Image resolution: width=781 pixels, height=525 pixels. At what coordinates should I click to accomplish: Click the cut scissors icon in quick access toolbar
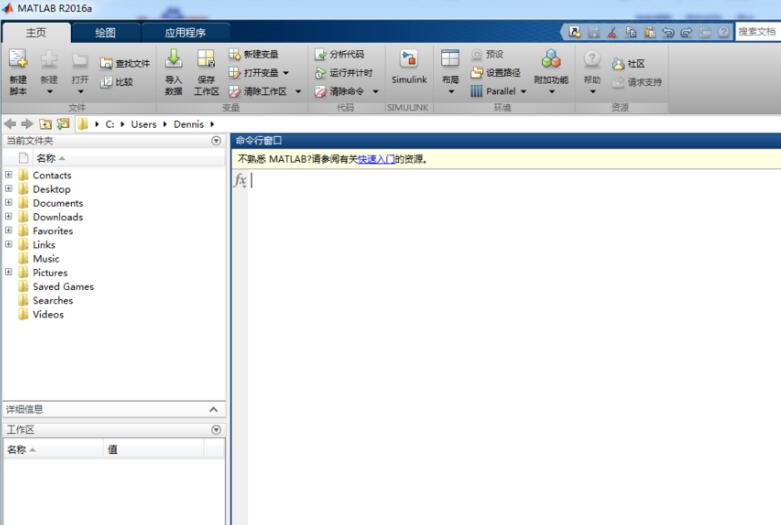click(612, 32)
